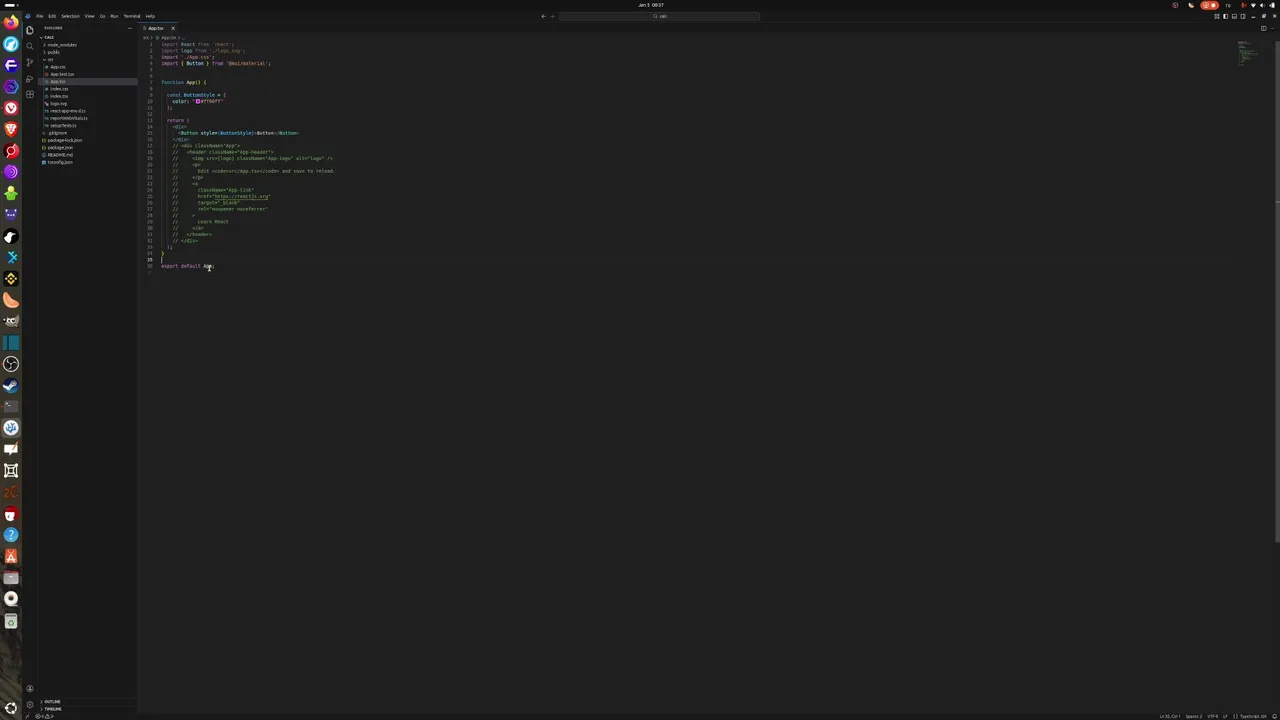Image resolution: width=1280 pixels, height=720 pixels.
Task: Open the Run menu
Action: [x=113, y=16]
